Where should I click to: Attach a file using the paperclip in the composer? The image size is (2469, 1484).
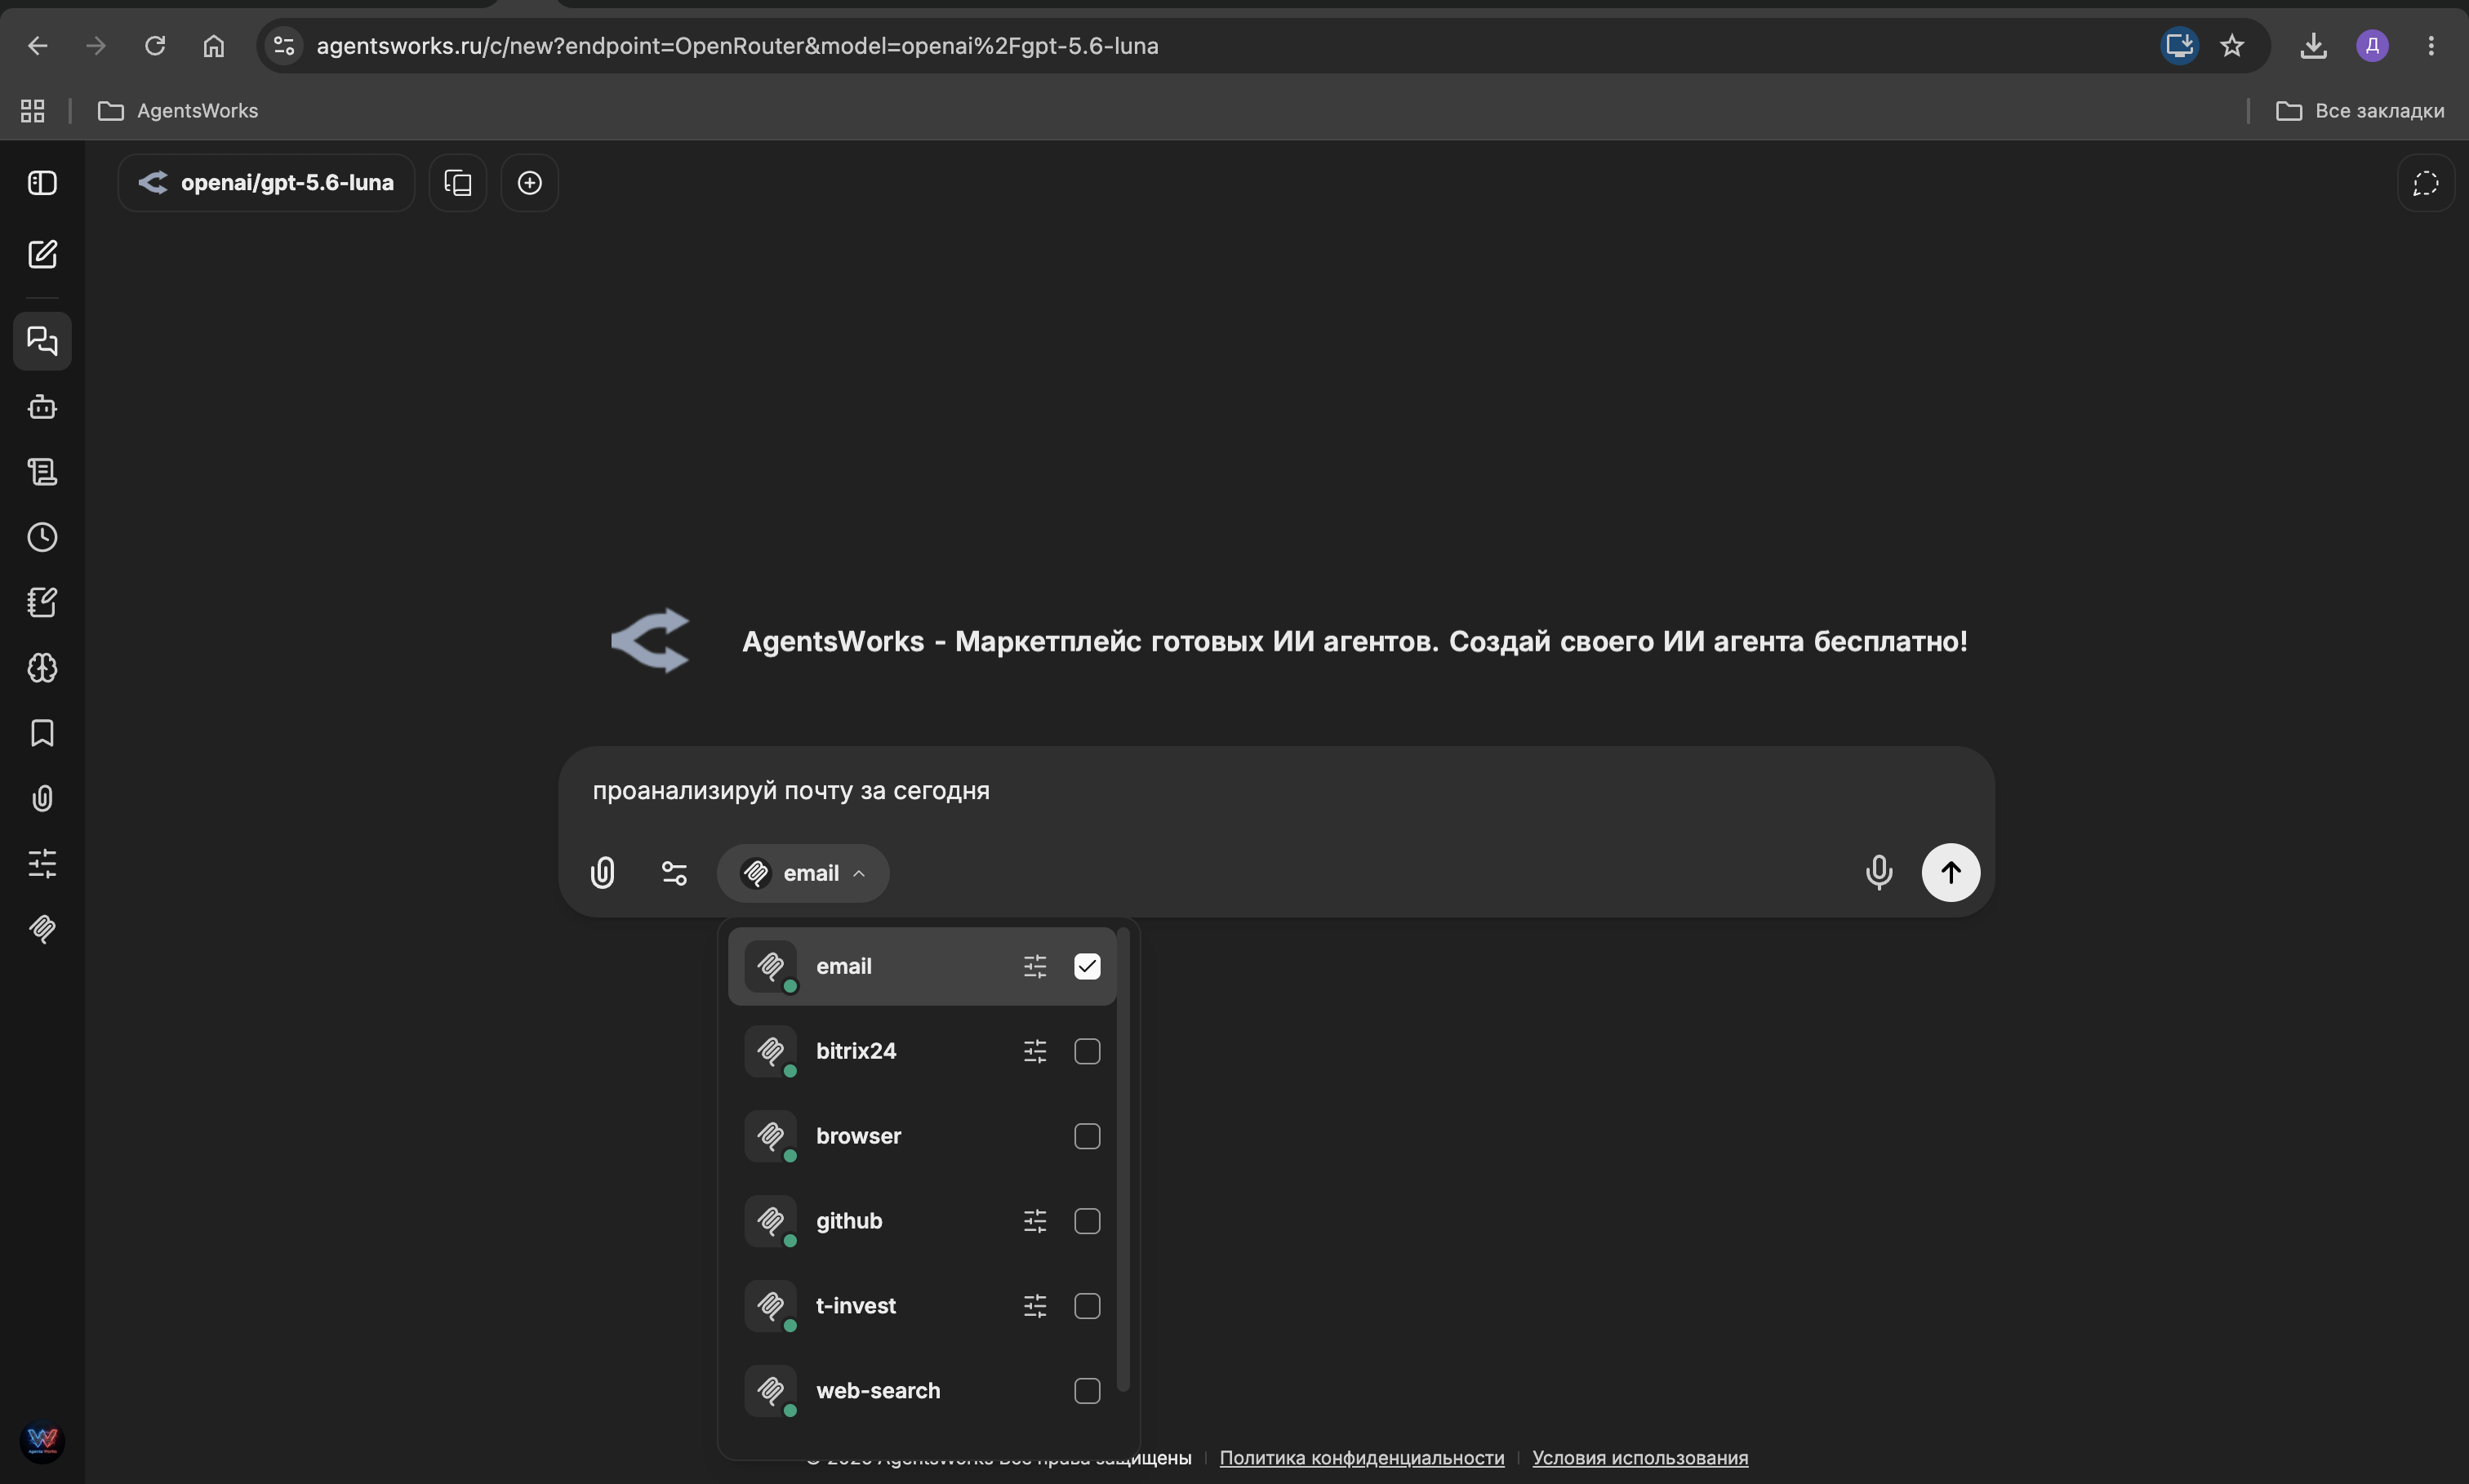[x=602, y=873]
